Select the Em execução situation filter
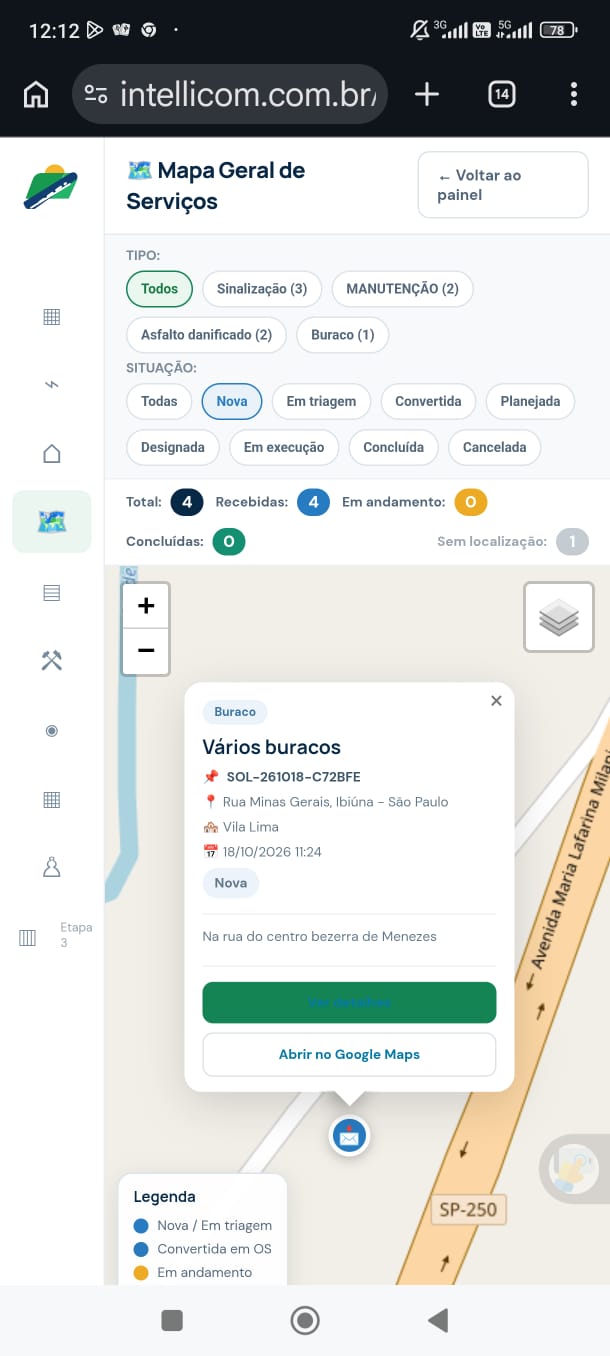Screen dimensions: 610x1356 point(284,447)
